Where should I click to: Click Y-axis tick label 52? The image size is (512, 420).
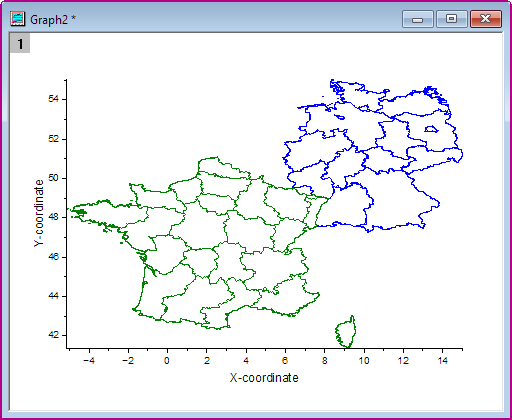54,139
